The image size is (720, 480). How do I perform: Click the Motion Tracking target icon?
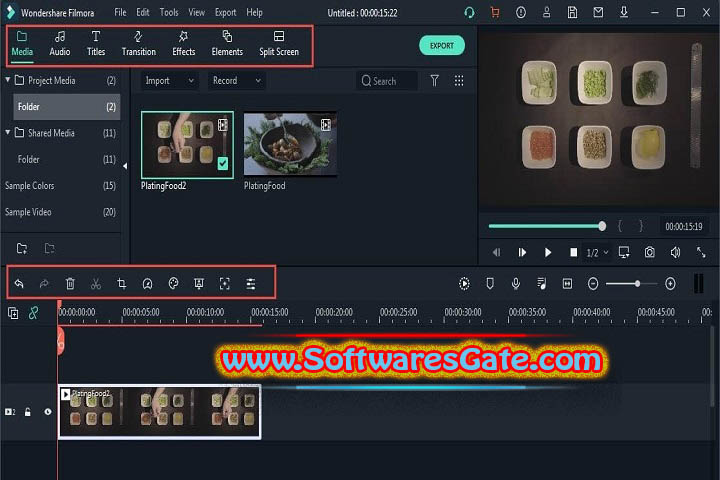pyautogui.click(x=225, y=283)
